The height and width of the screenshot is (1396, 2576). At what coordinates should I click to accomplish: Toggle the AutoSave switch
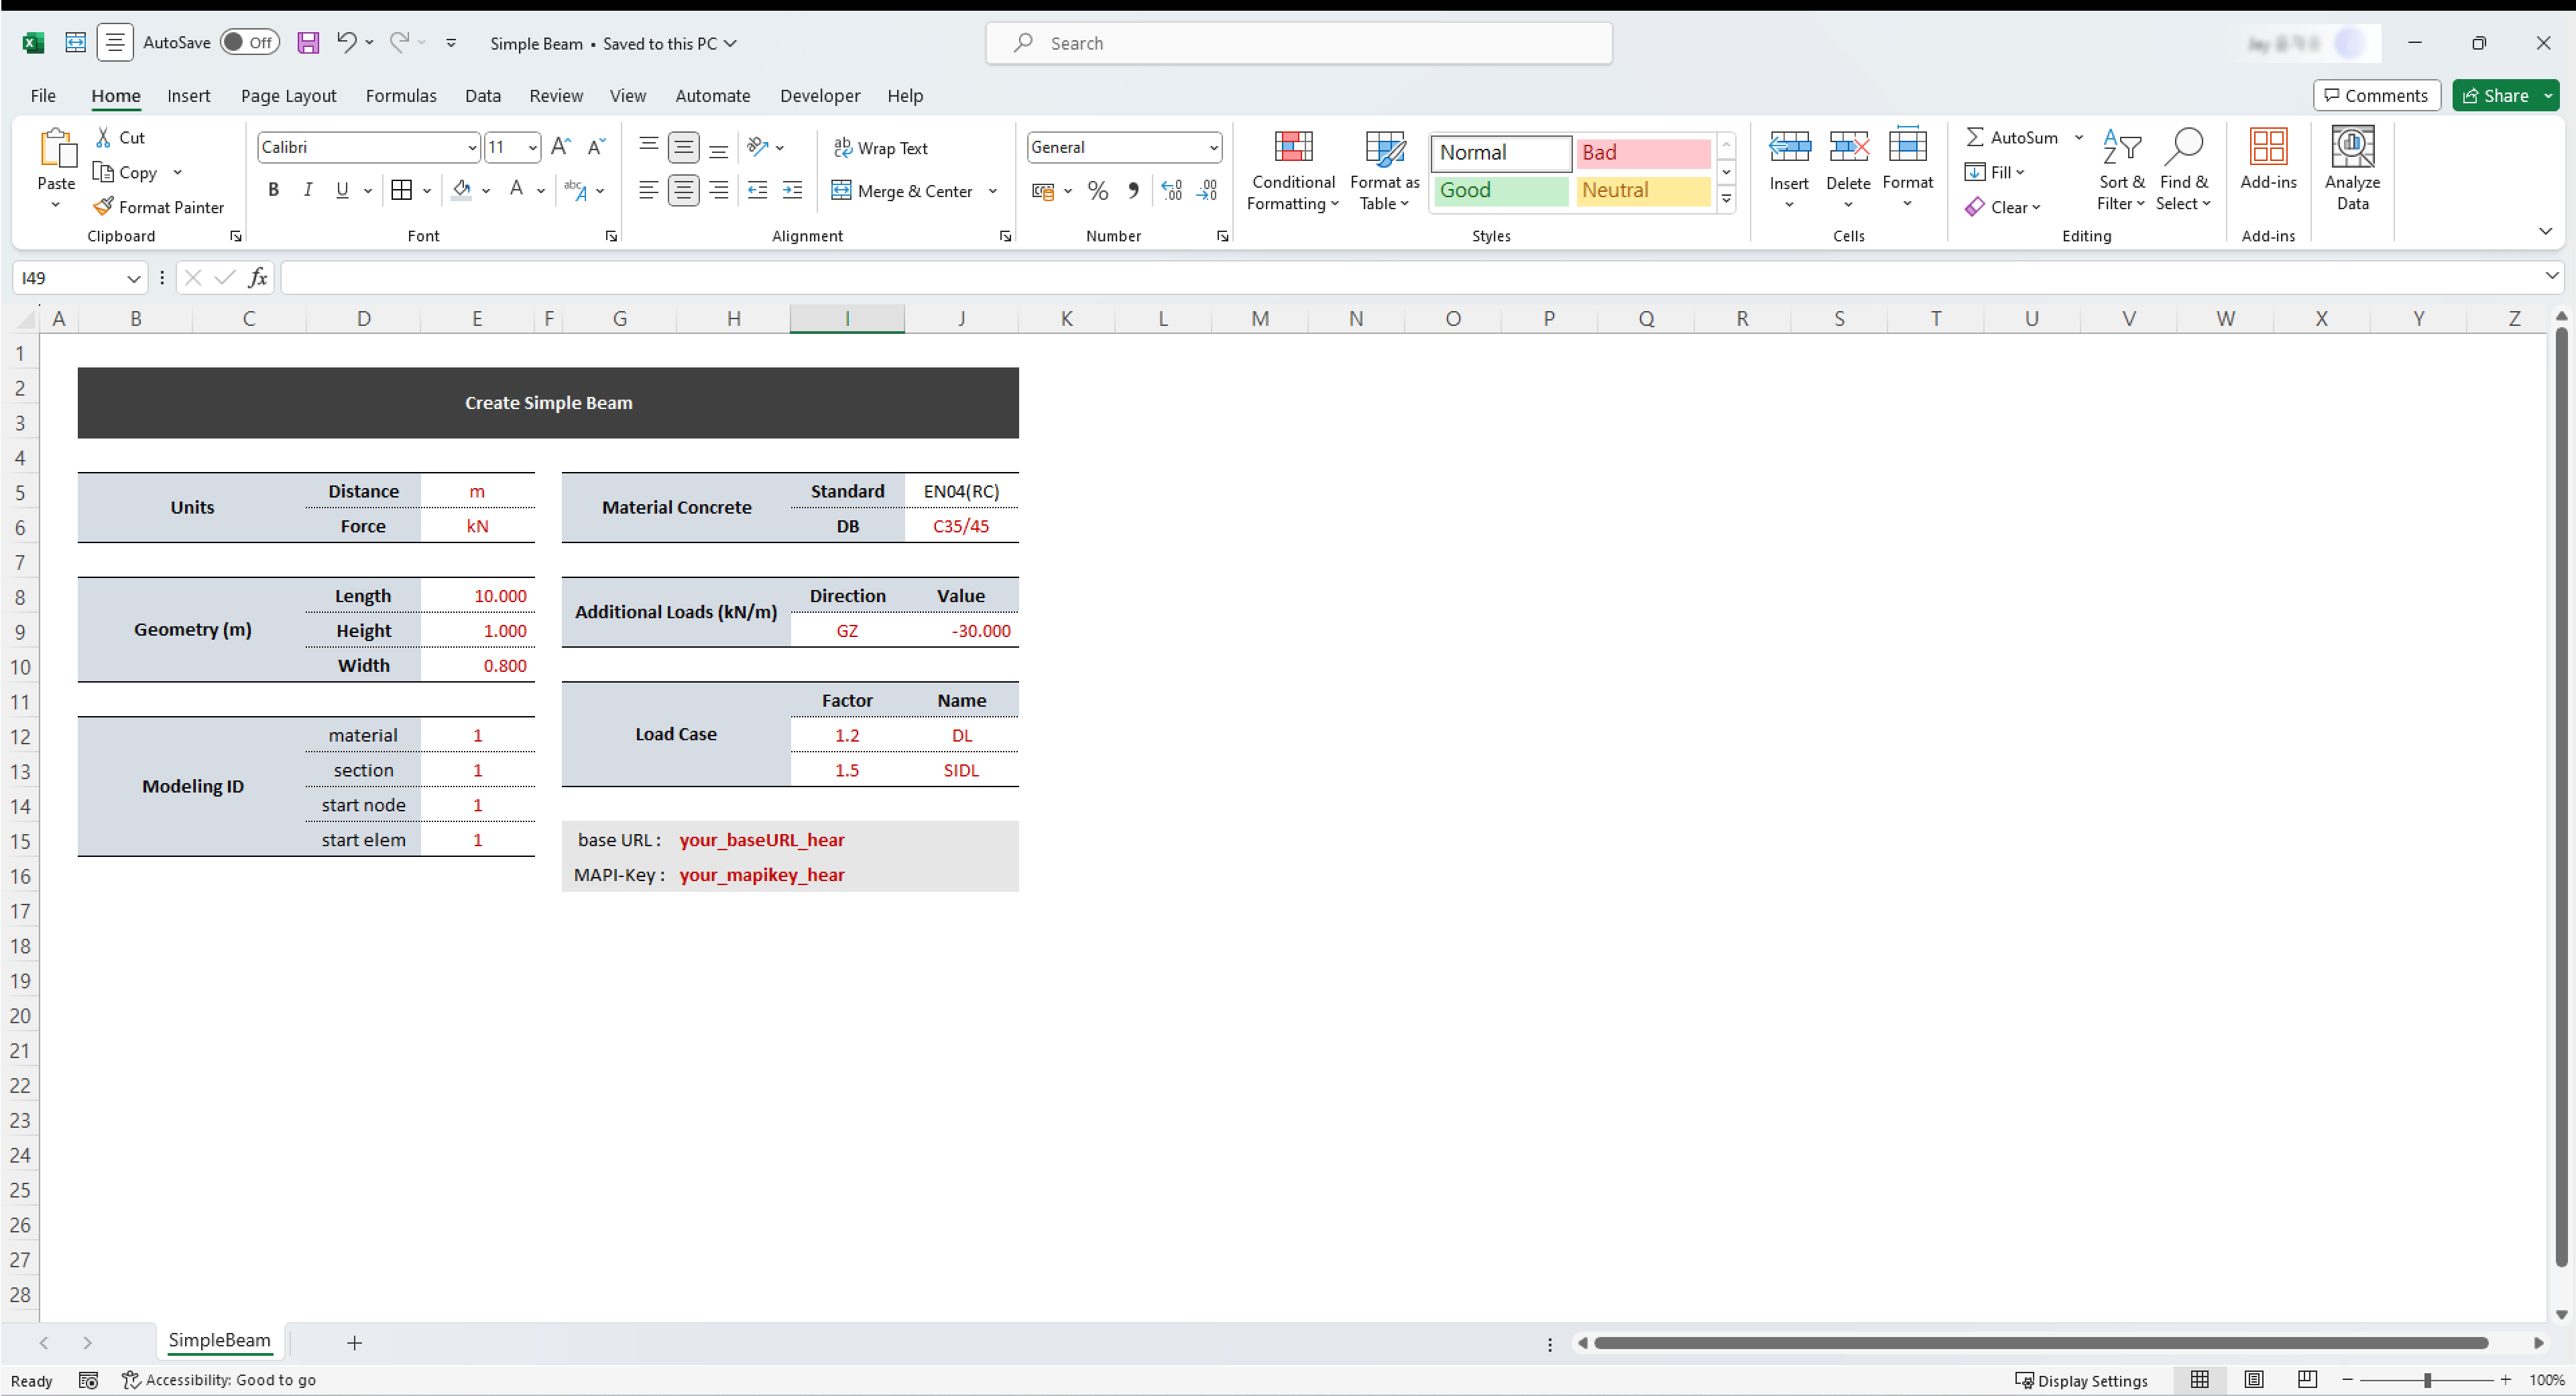point(249,43)
